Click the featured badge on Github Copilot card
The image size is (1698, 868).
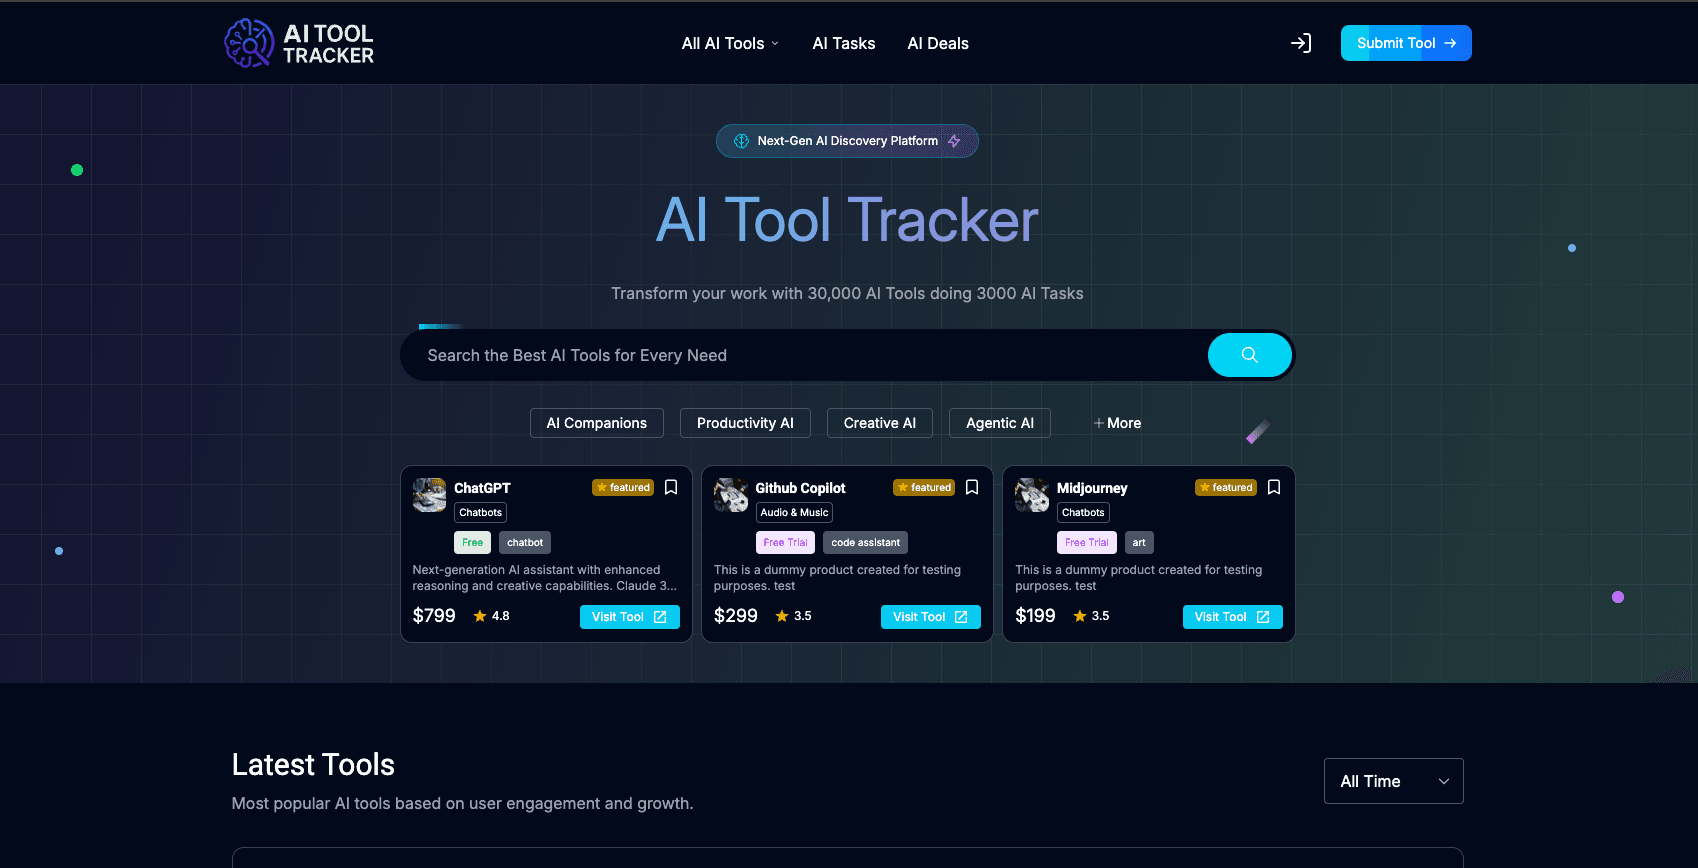pos(924,488)
